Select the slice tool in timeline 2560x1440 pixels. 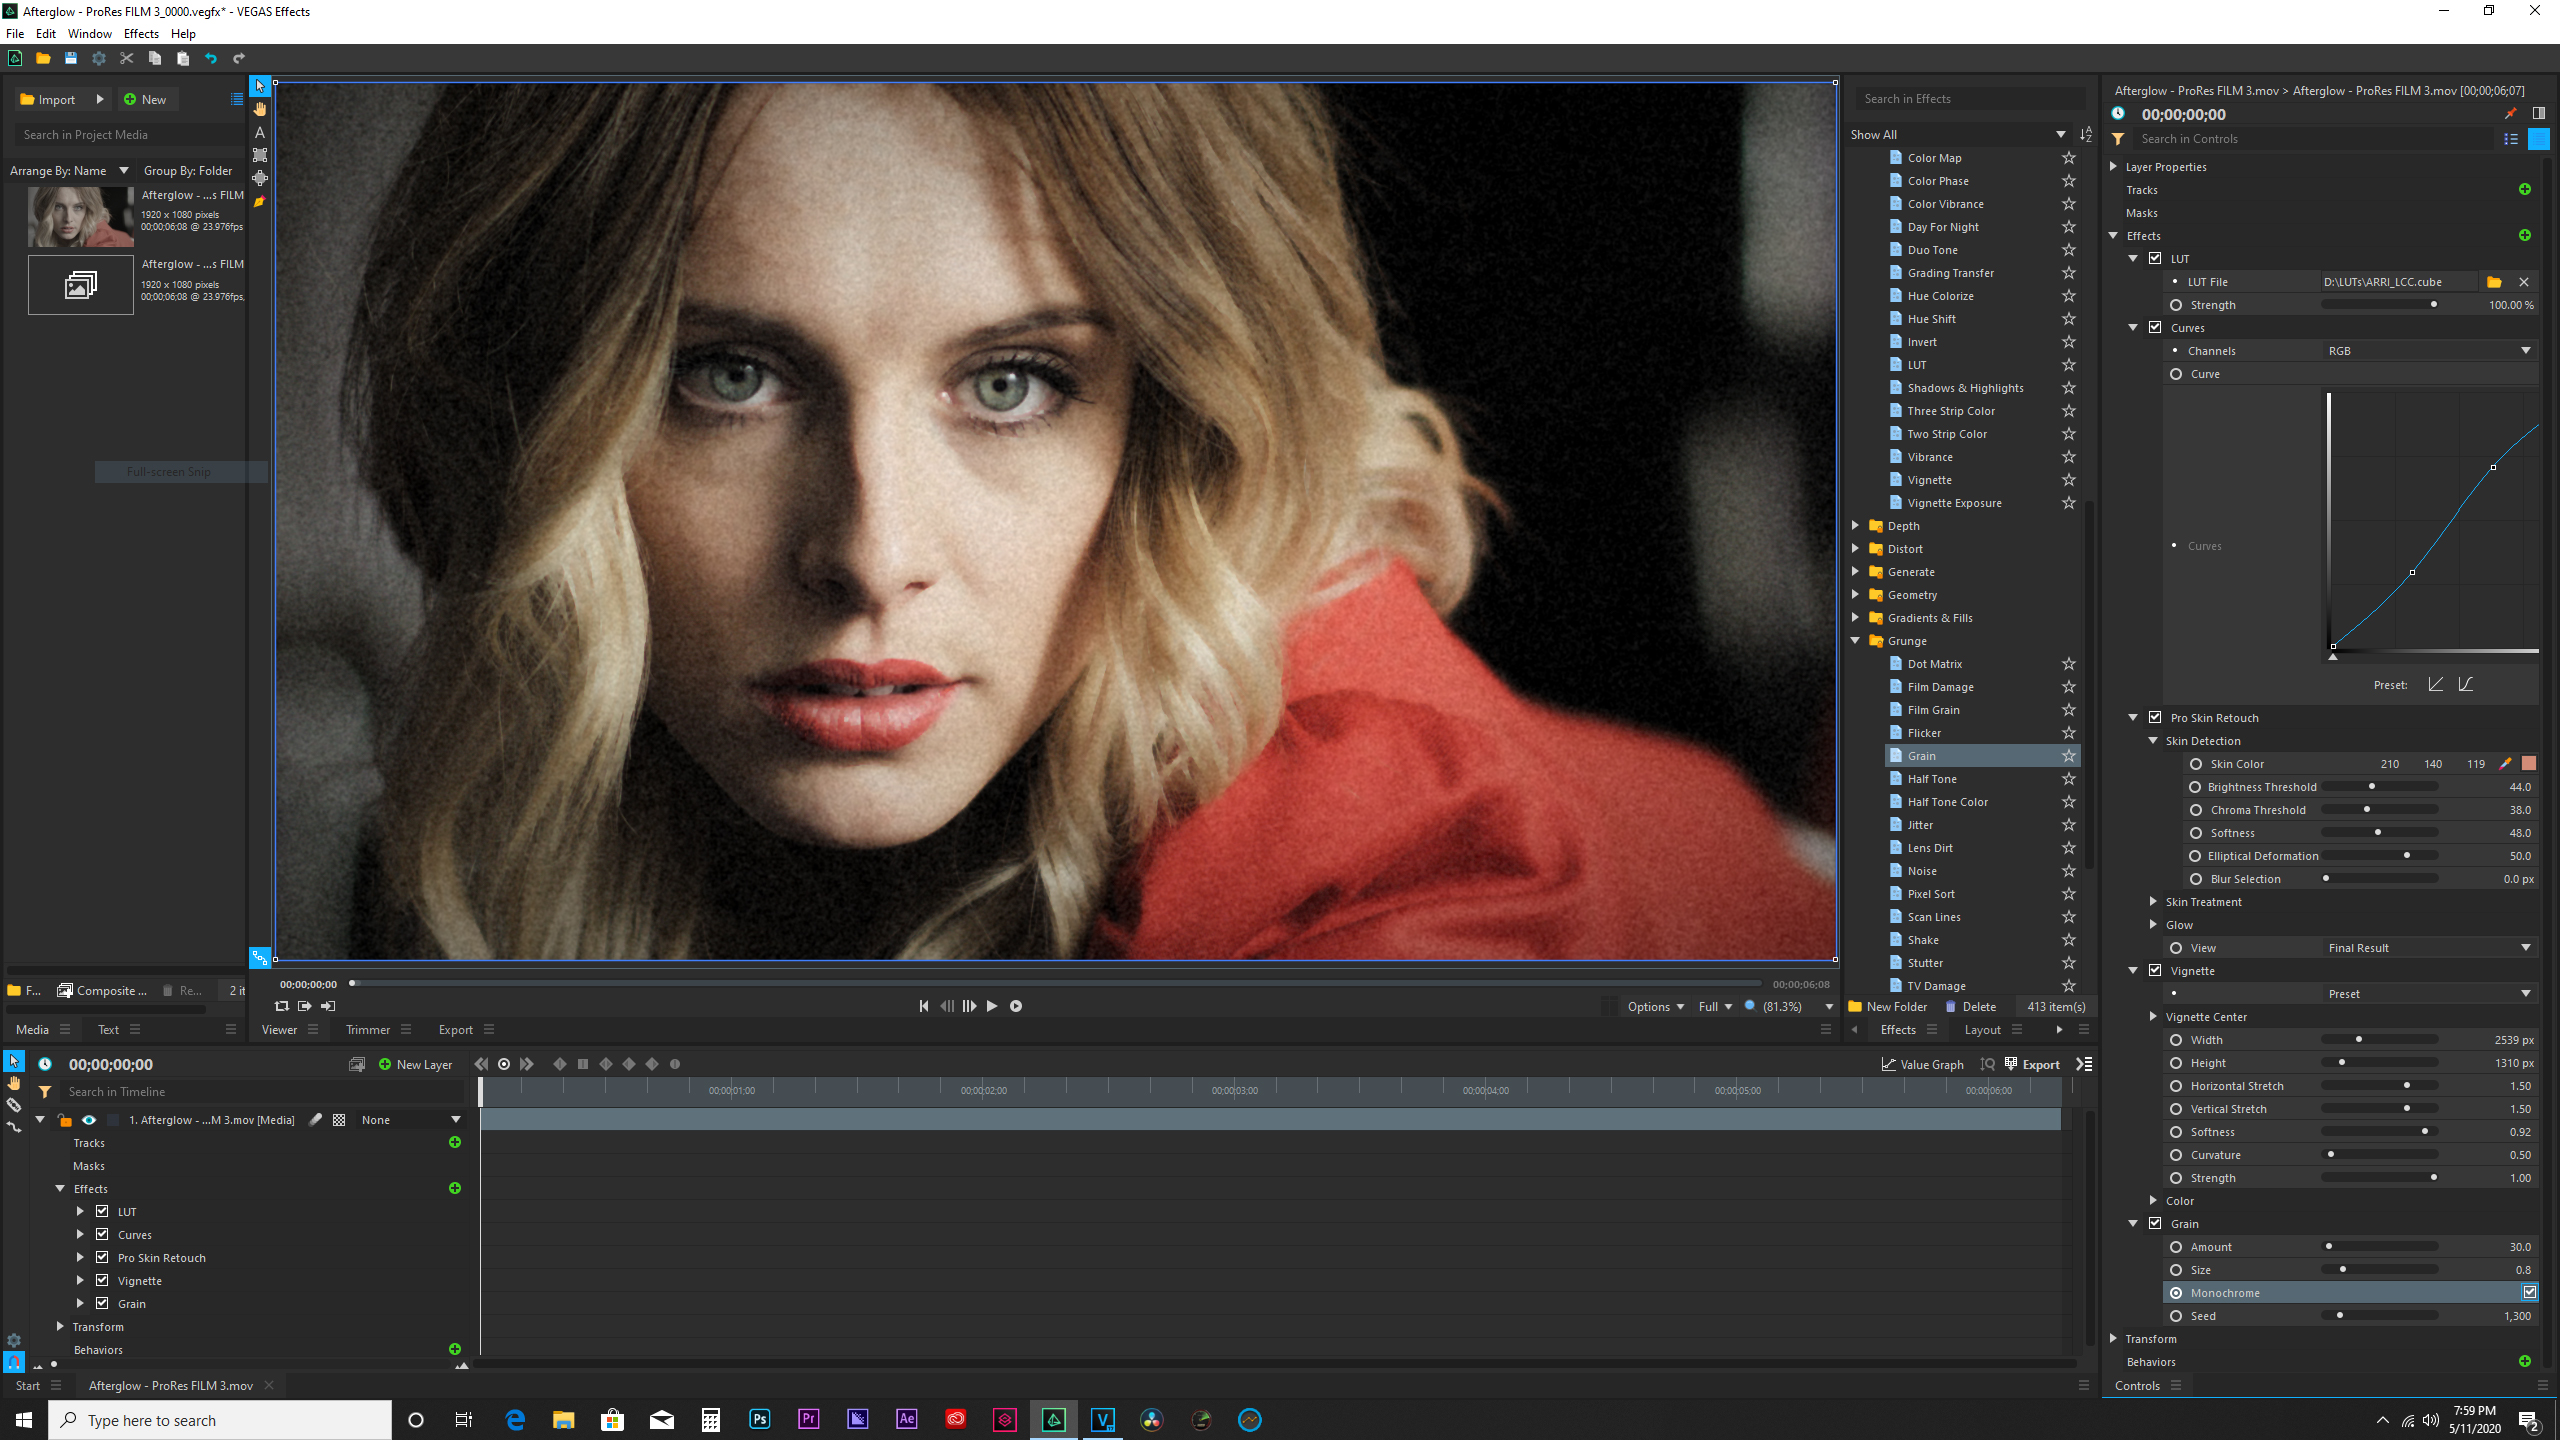pos(14,1105)
